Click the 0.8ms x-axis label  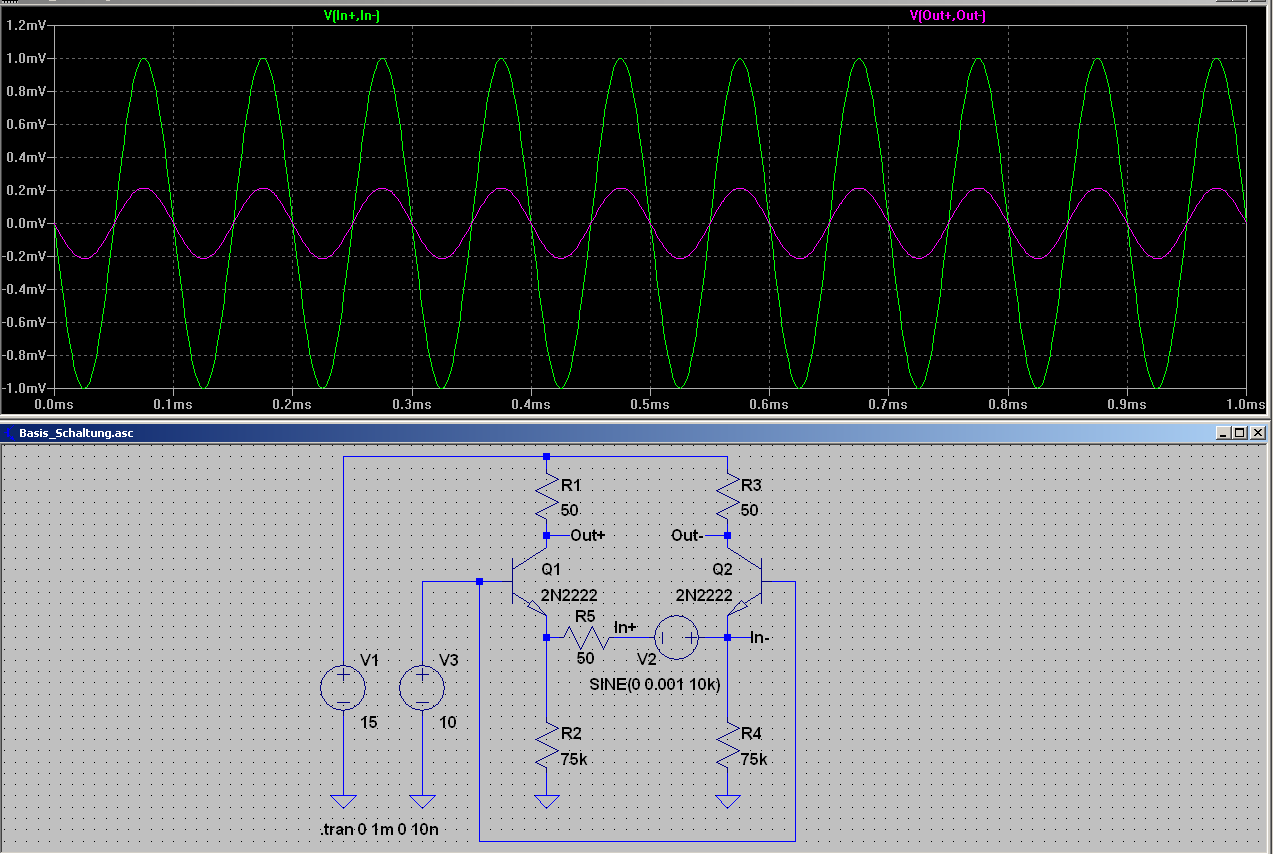(1007, 404)
